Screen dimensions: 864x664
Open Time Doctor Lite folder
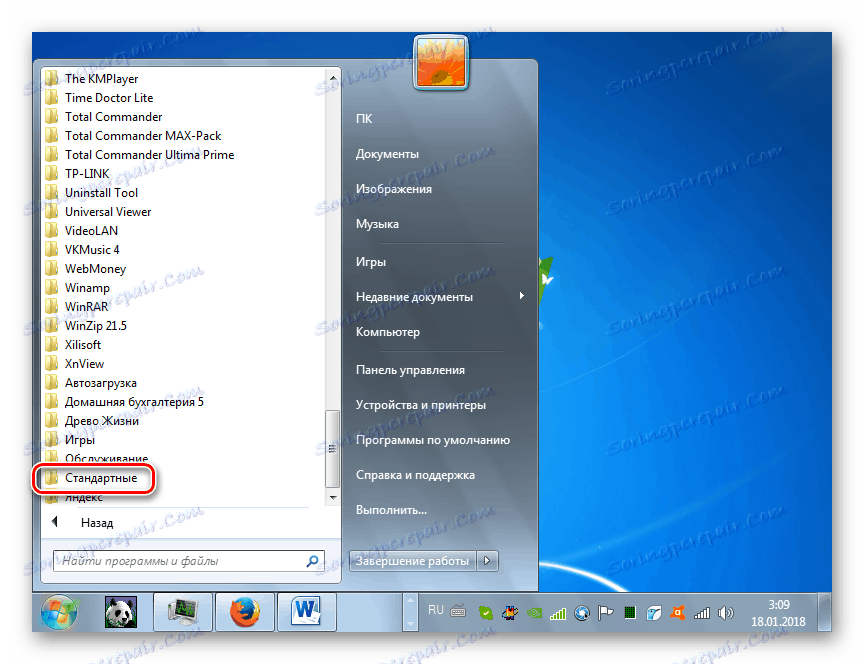(99, 98)
